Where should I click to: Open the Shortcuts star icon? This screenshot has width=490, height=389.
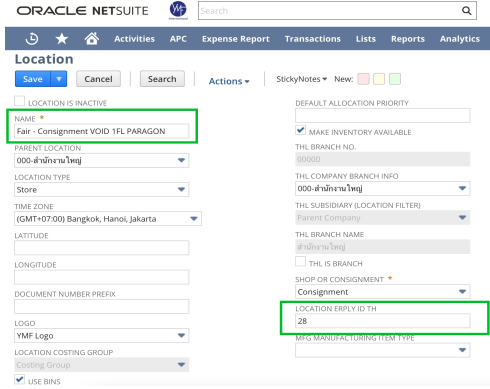coord(62,39)
